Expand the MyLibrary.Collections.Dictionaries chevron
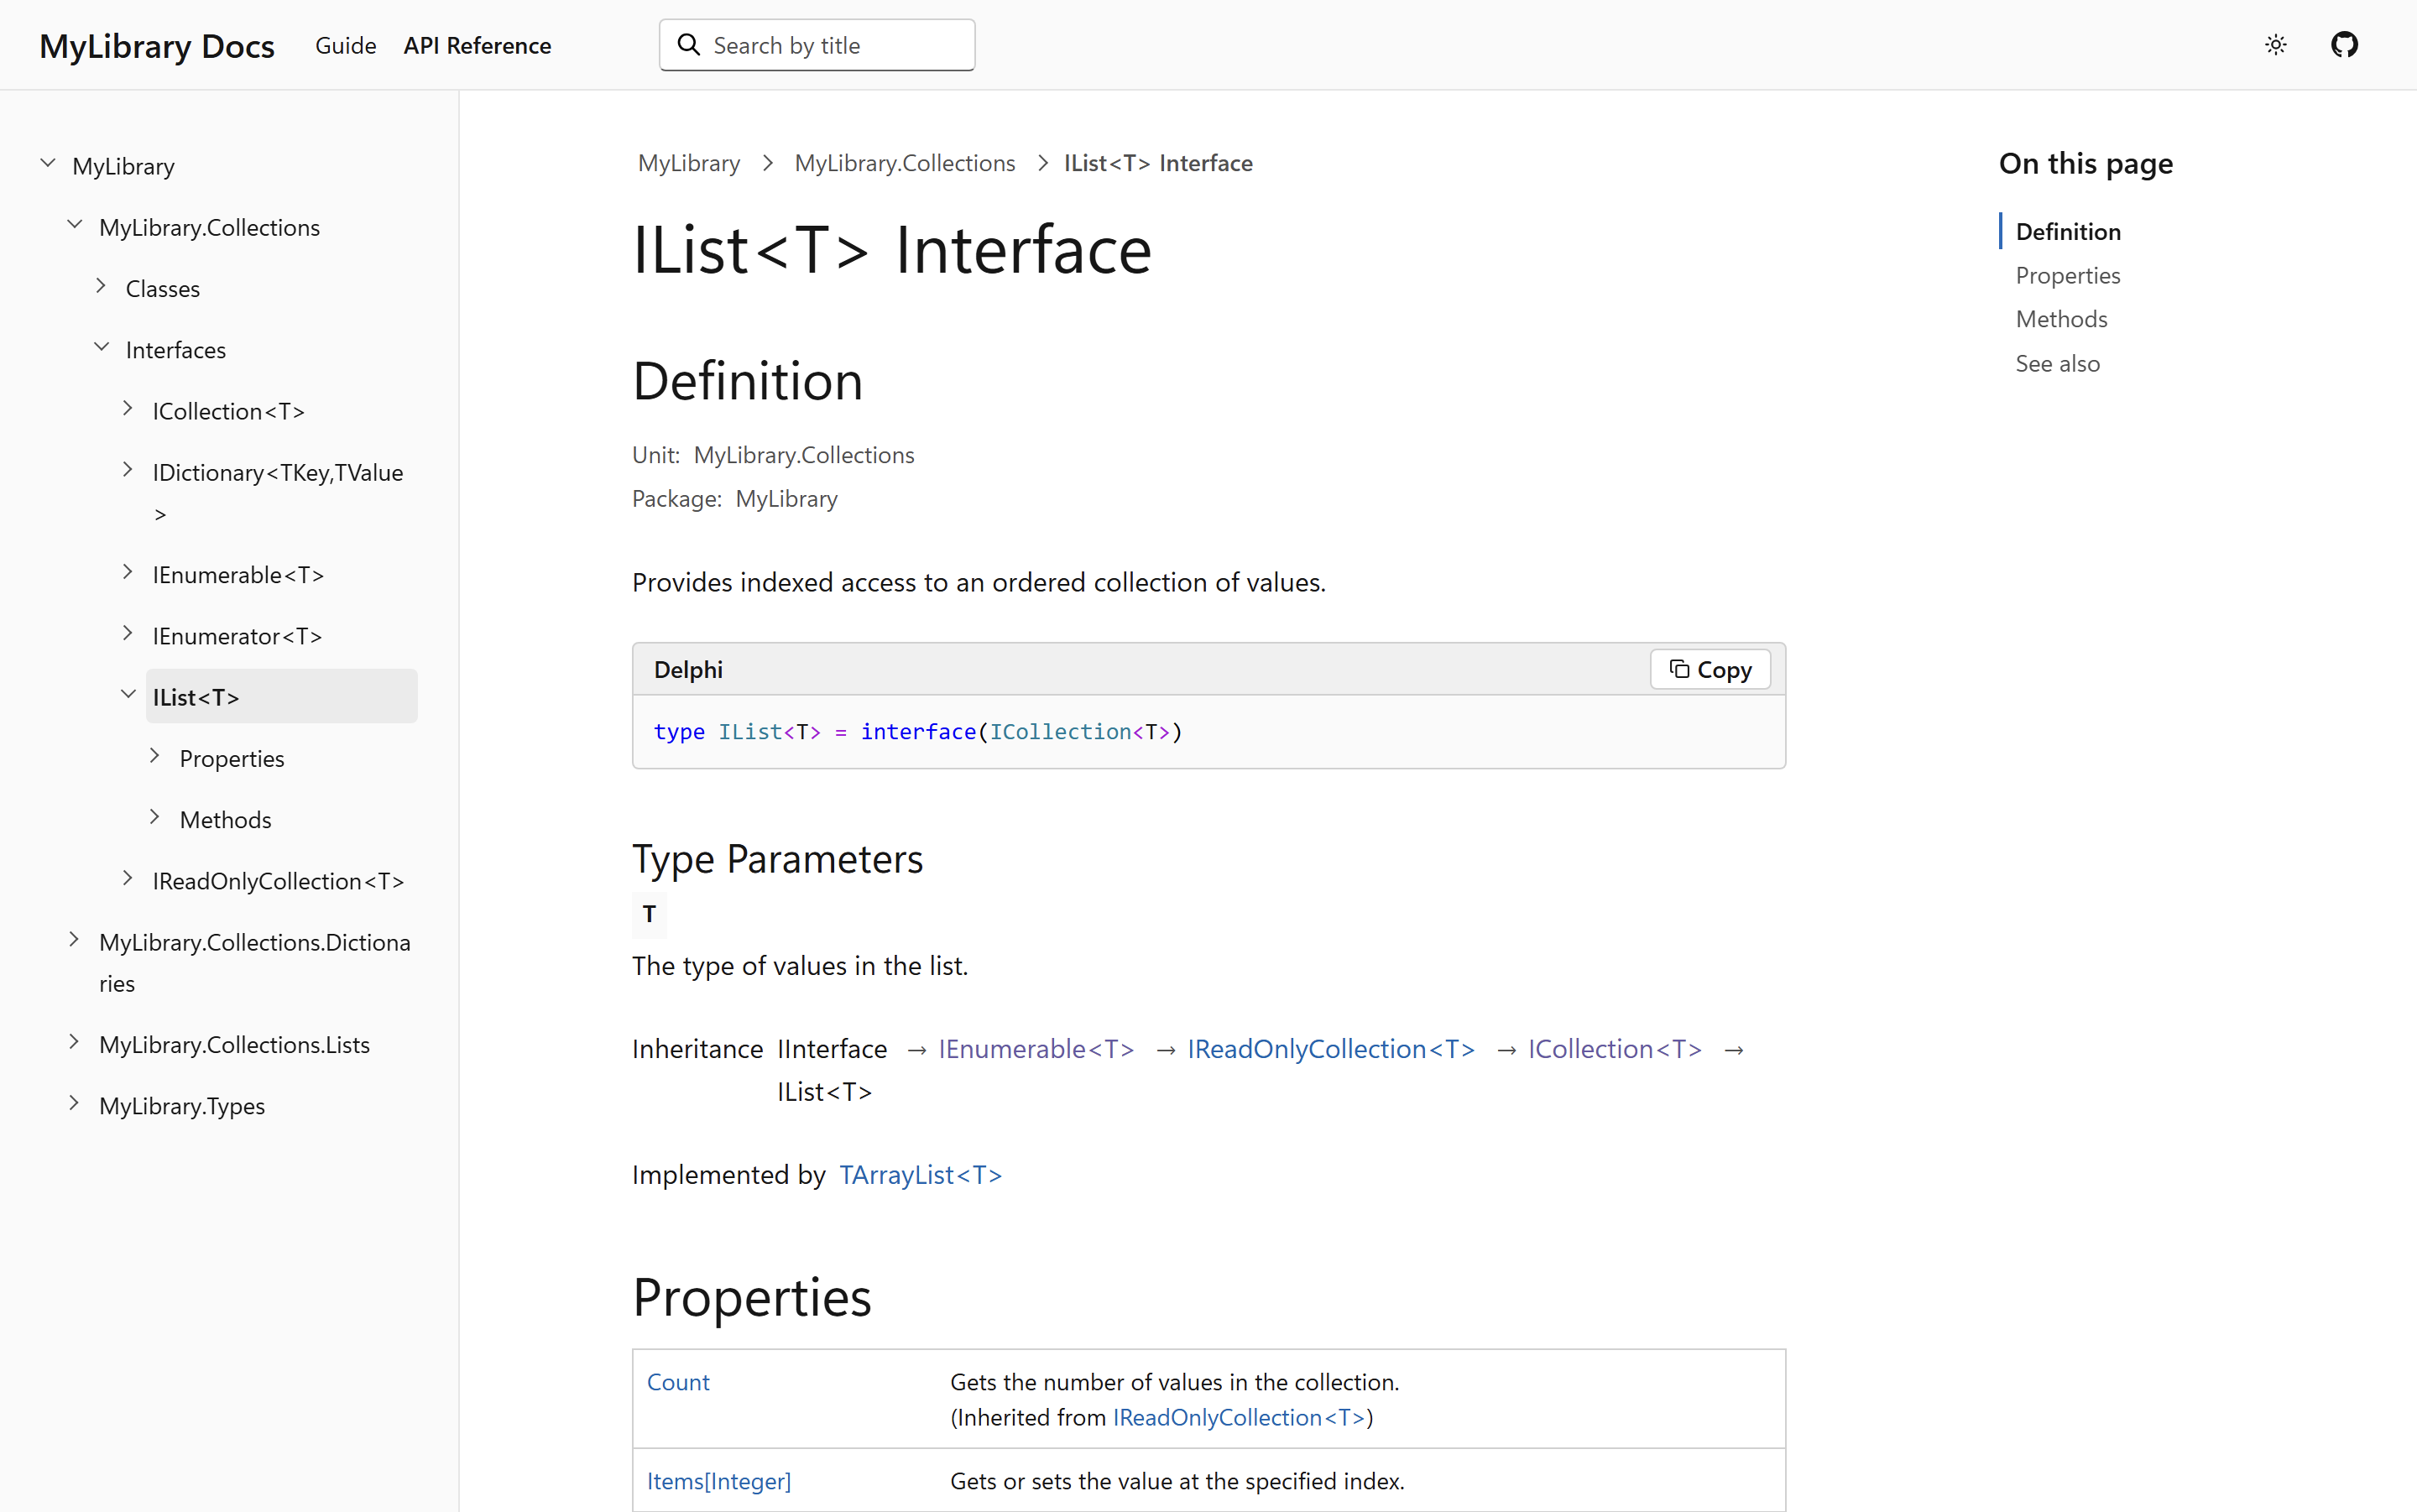 pyautogui.click(x=74, y=939)
